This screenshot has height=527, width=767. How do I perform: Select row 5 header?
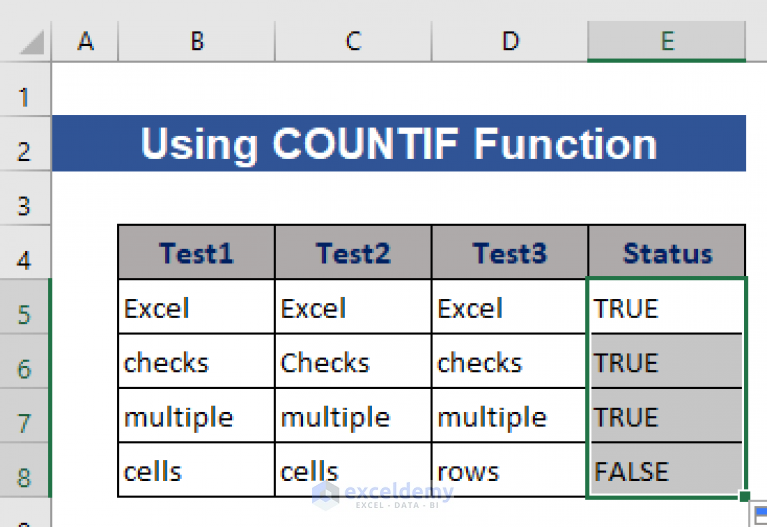[x=25, y=307]
